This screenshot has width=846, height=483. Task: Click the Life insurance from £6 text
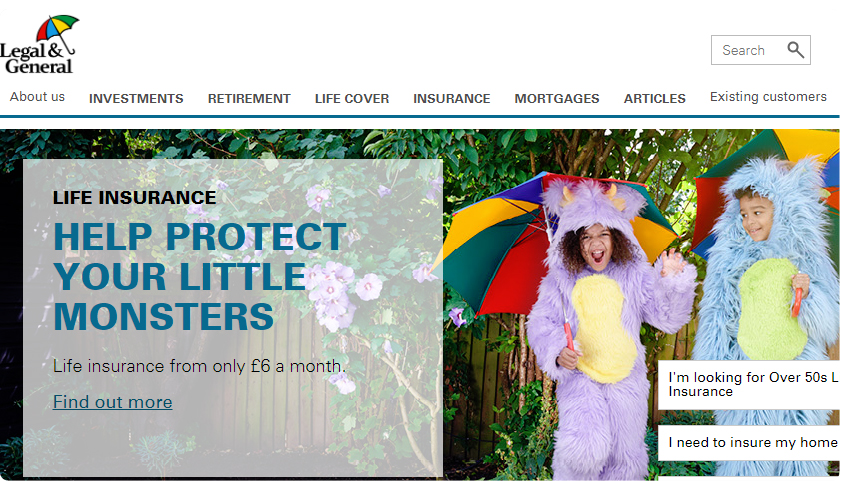click(199, 366)
